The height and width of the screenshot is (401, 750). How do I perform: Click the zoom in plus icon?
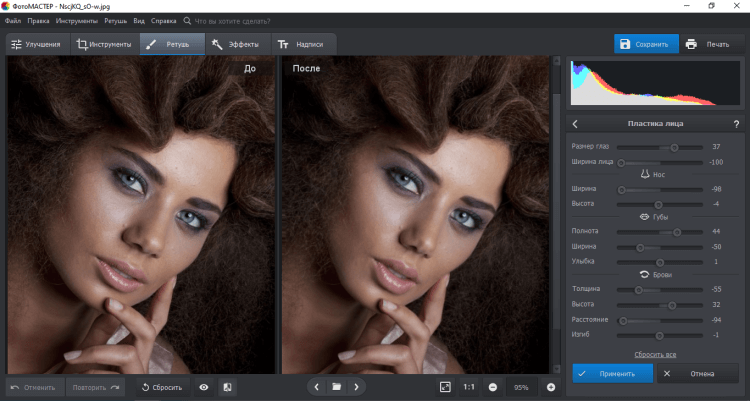coord(550,387)
